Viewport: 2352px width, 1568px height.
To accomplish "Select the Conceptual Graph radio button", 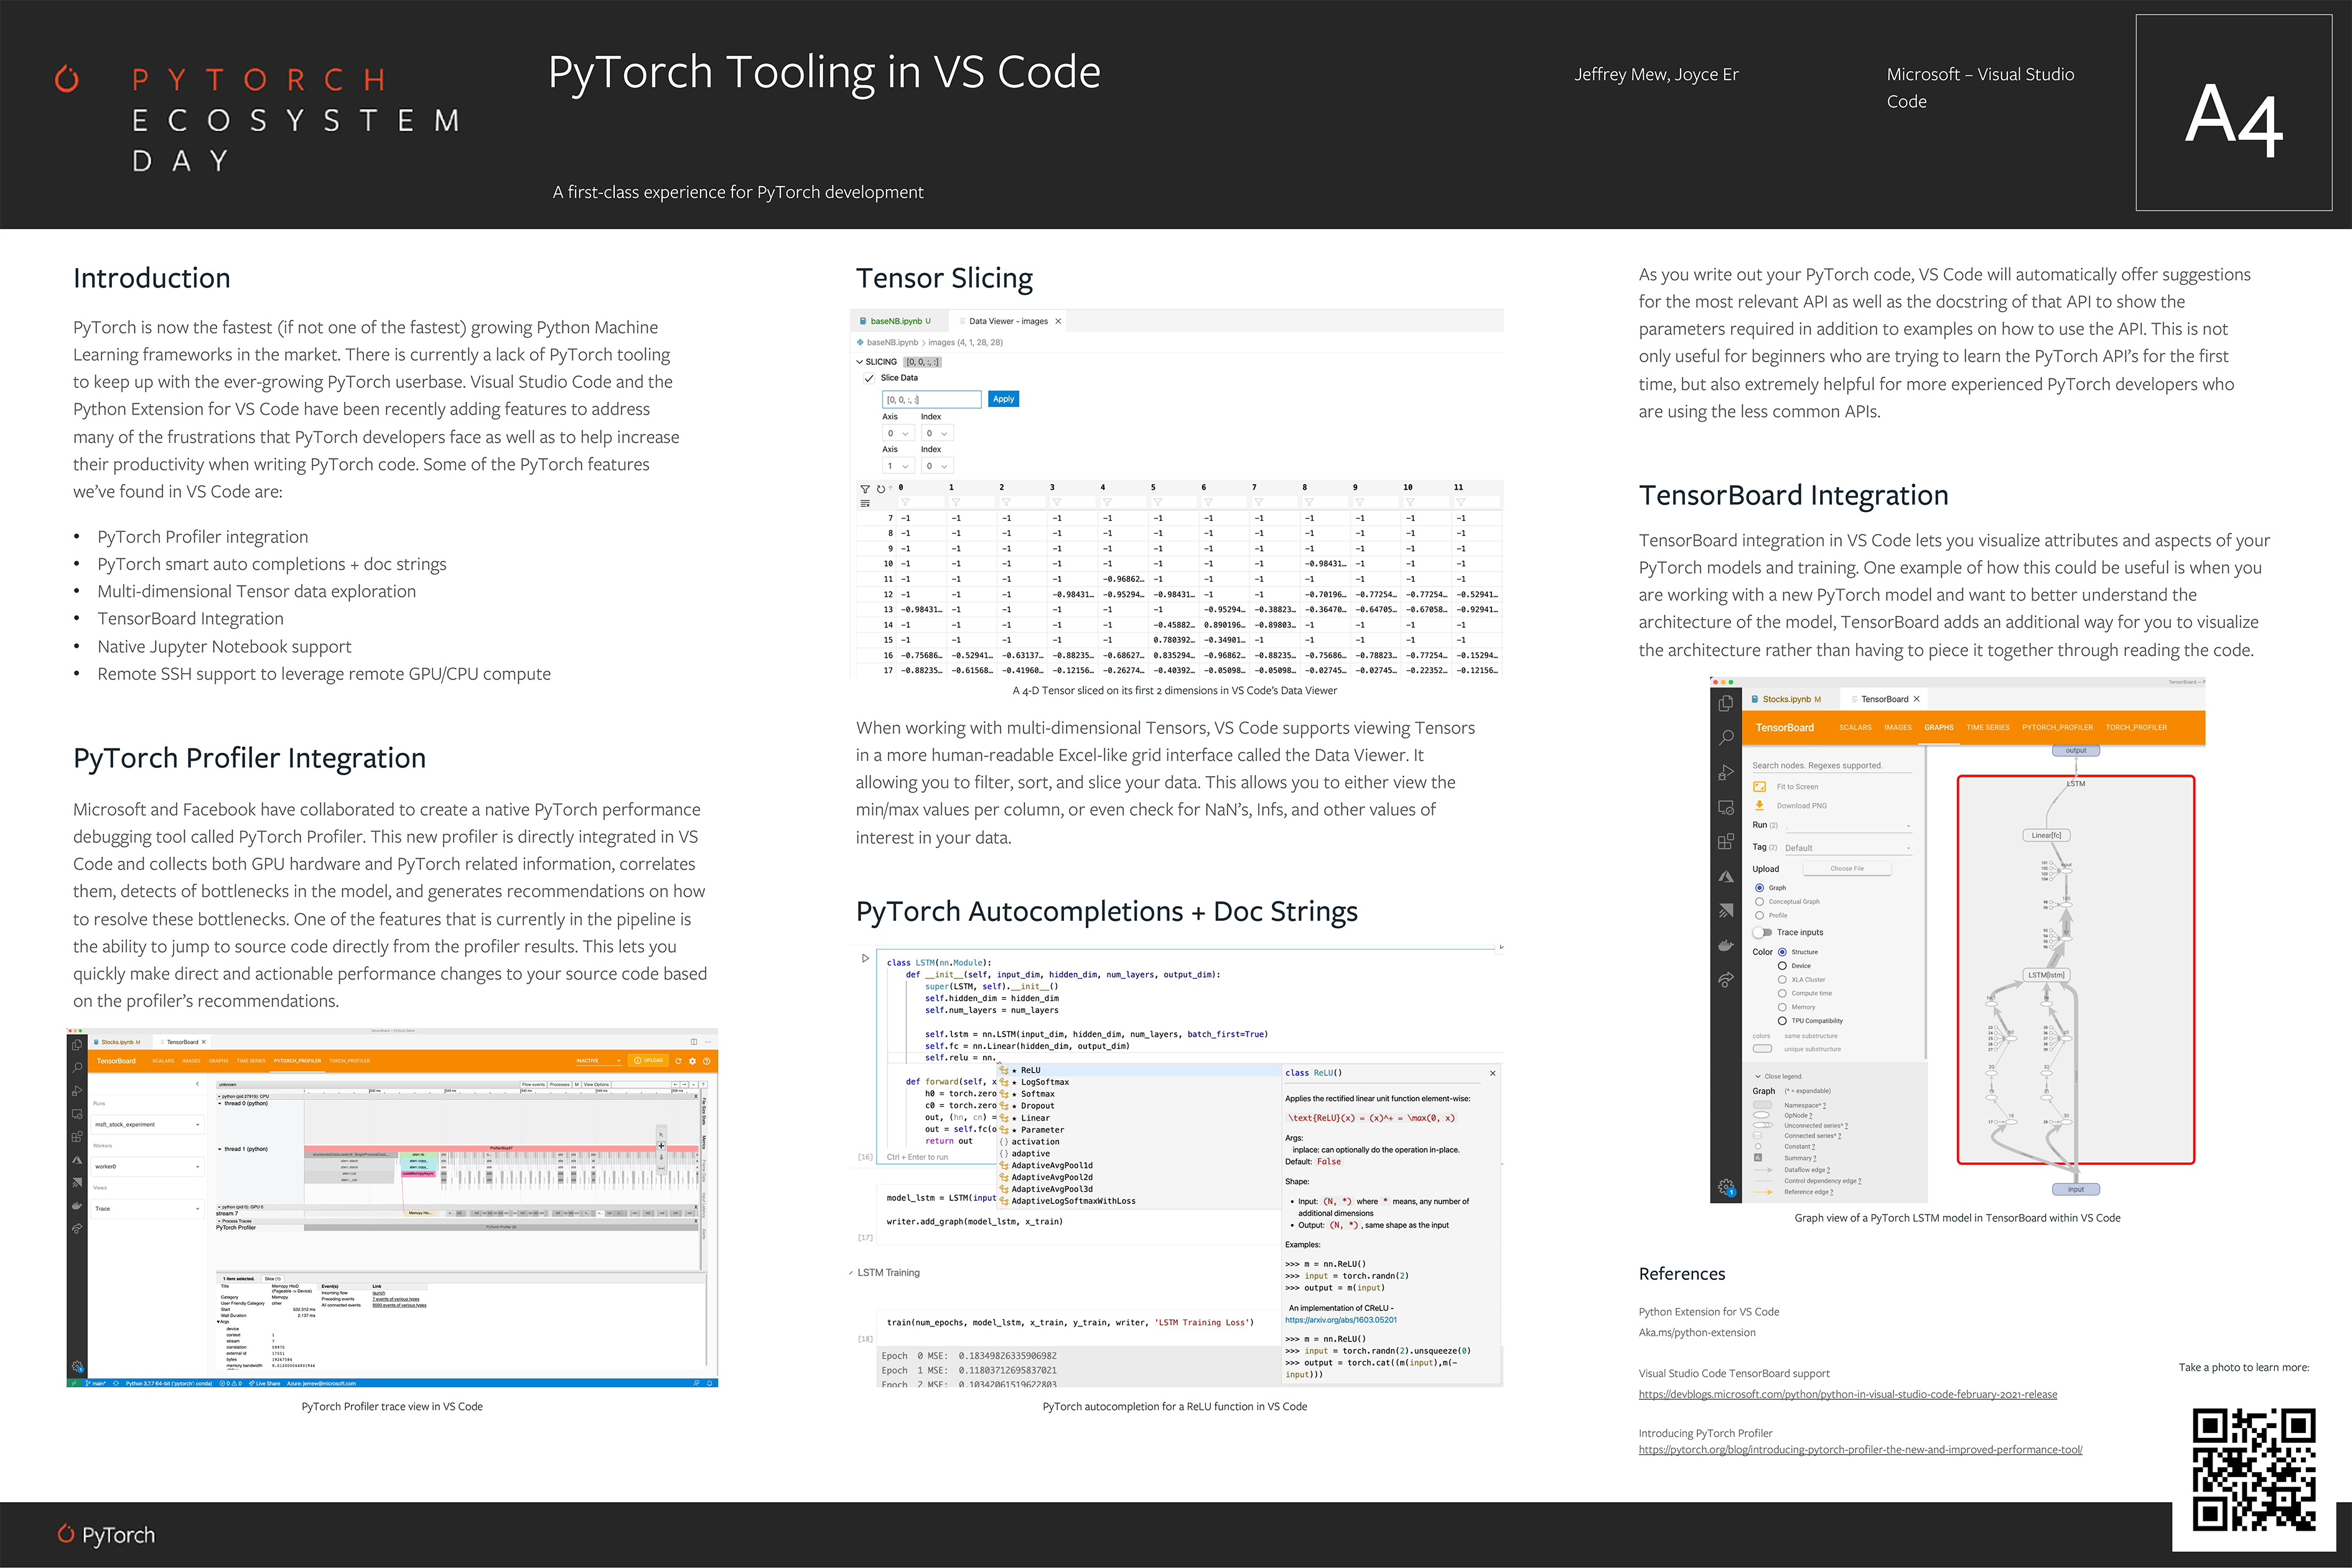I will (1759, 901).
